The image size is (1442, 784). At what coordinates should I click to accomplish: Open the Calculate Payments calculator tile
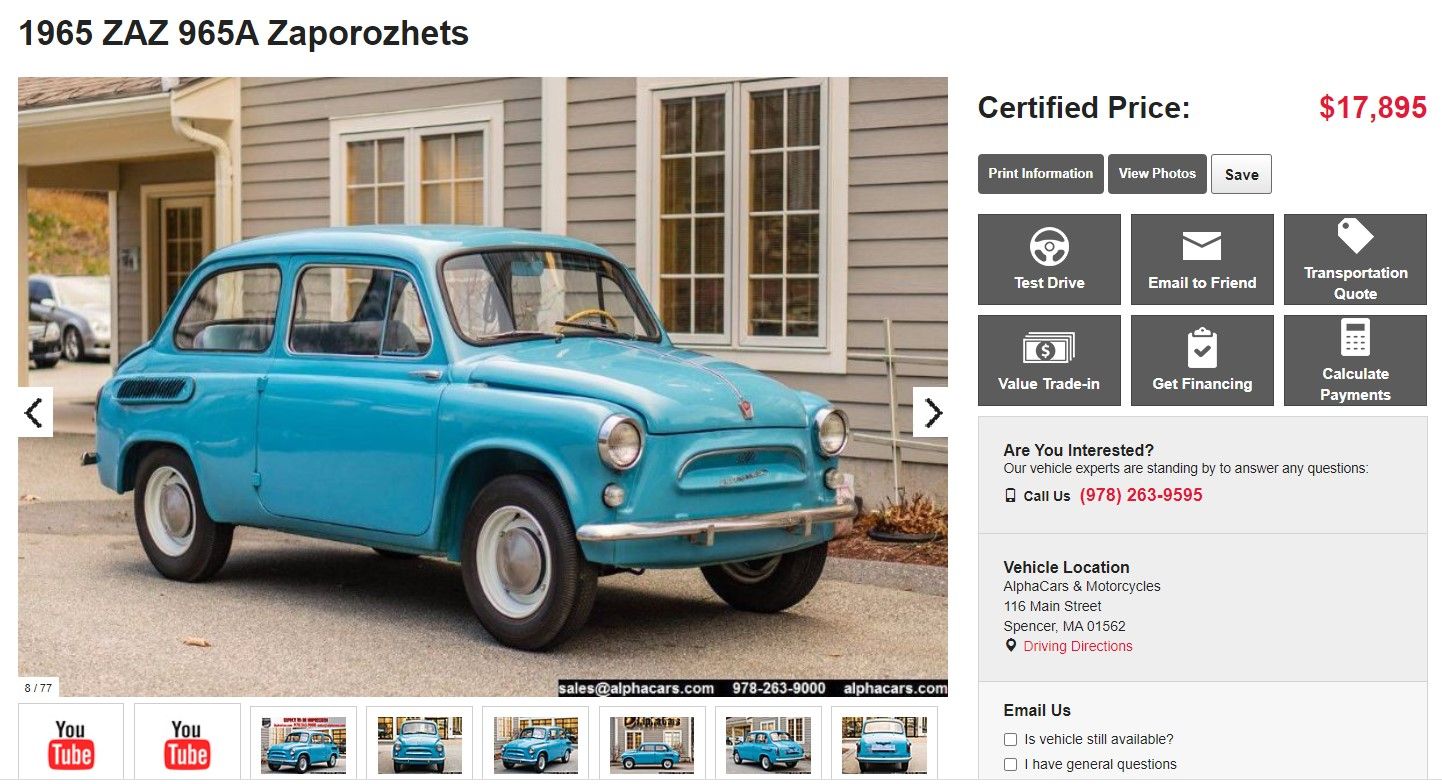click(x=1355, y=360)
